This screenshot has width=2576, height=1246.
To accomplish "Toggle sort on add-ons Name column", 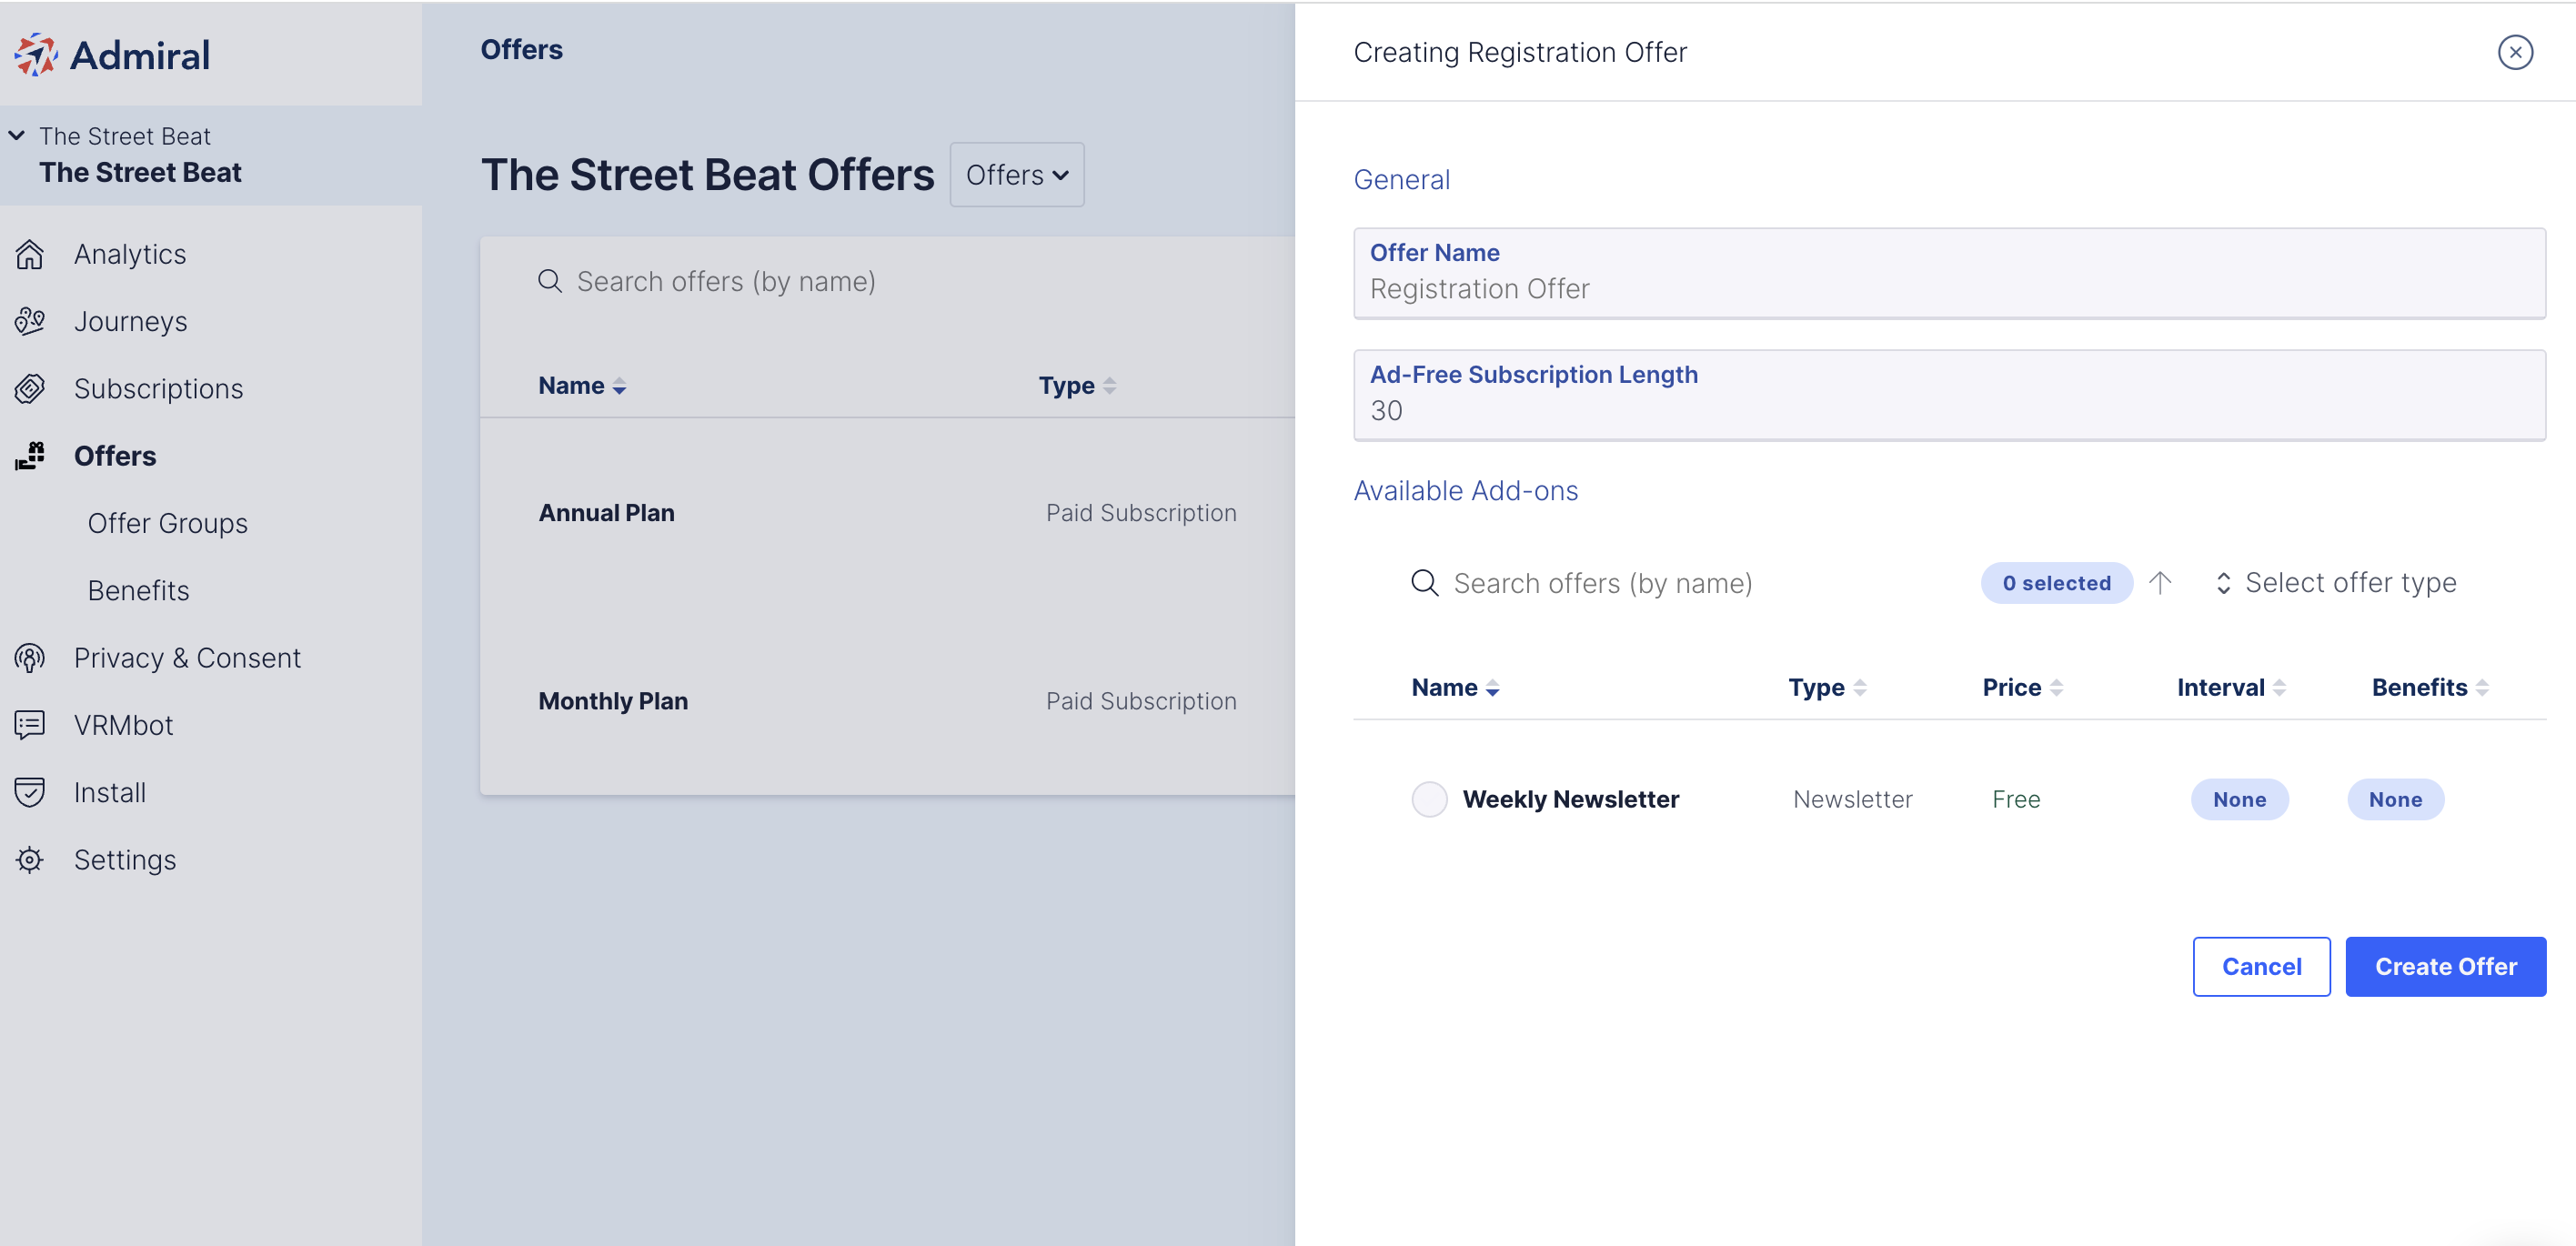I will 1454,688.
